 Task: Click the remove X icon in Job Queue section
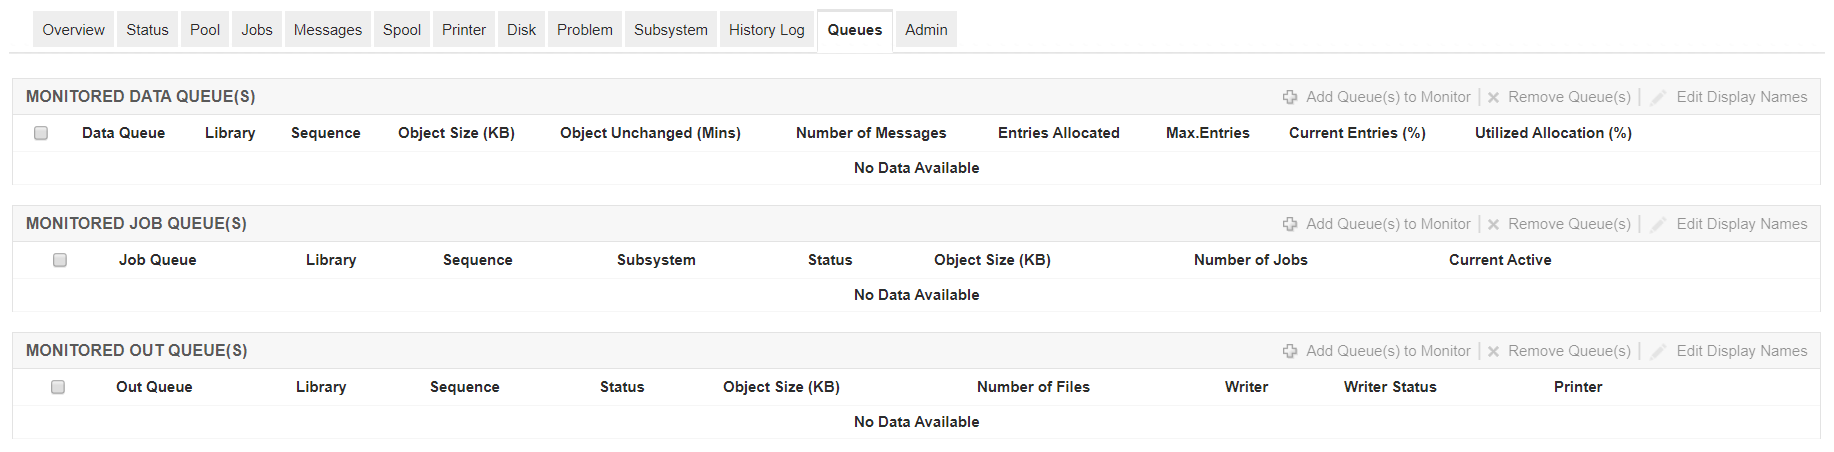point(1493,224)
